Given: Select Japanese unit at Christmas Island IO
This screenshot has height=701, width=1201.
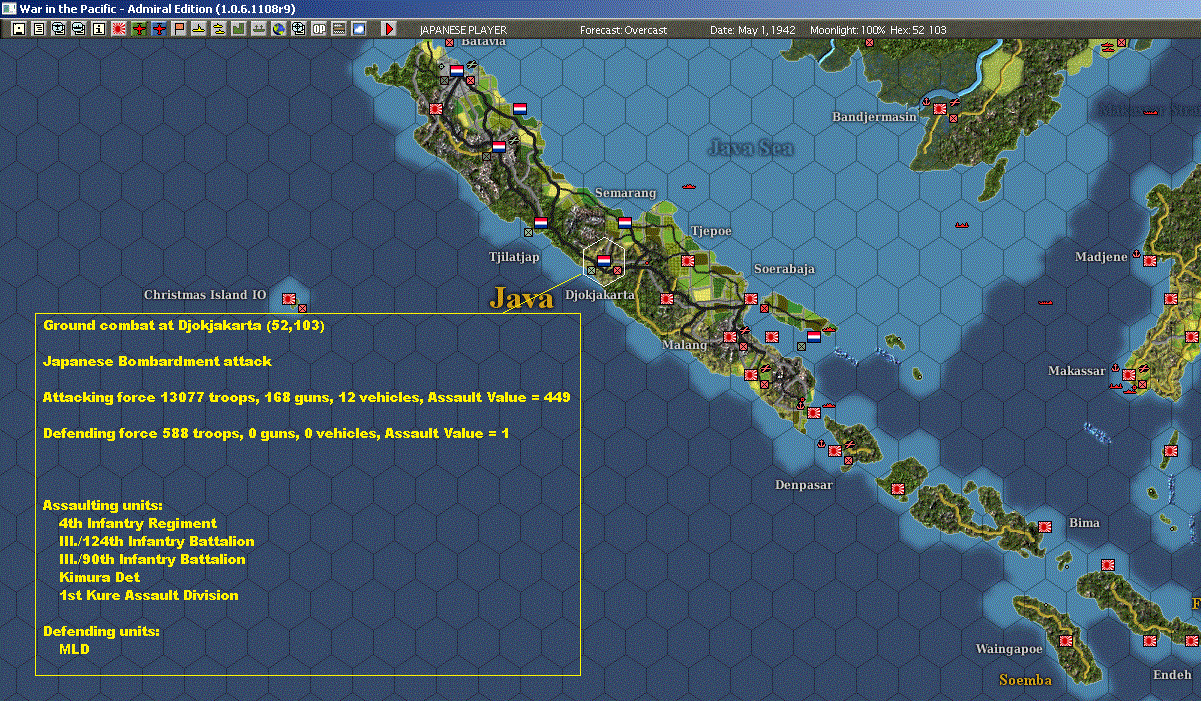Looking at the screenshot, I should (x=289, y=298).
